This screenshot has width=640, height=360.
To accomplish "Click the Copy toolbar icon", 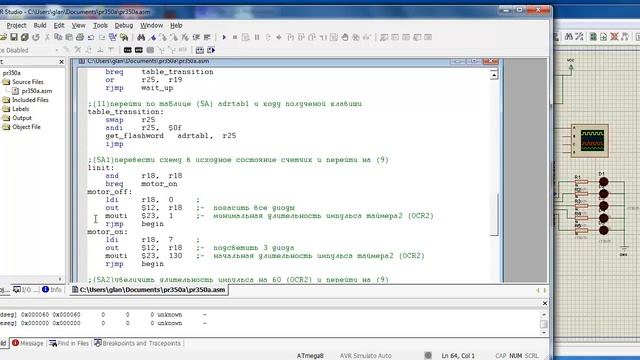I will pos(58,37).
